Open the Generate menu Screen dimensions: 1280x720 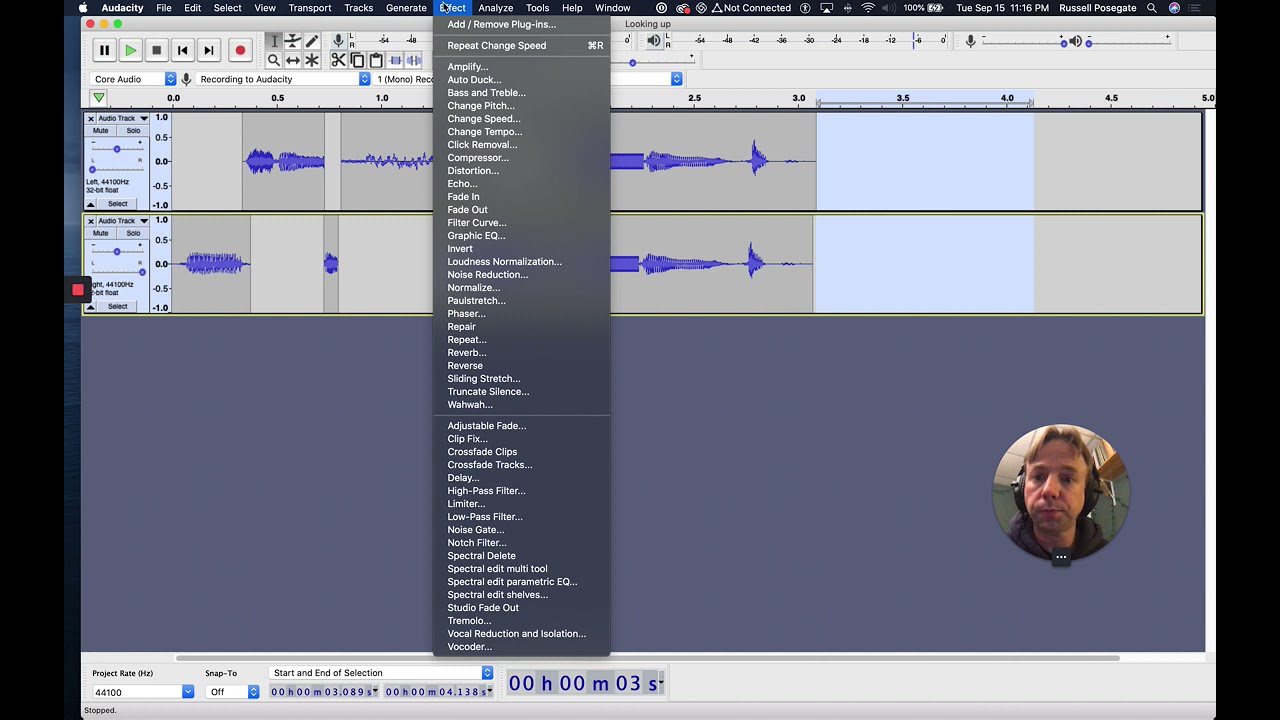pyautogui.click(x=406, y=8)
